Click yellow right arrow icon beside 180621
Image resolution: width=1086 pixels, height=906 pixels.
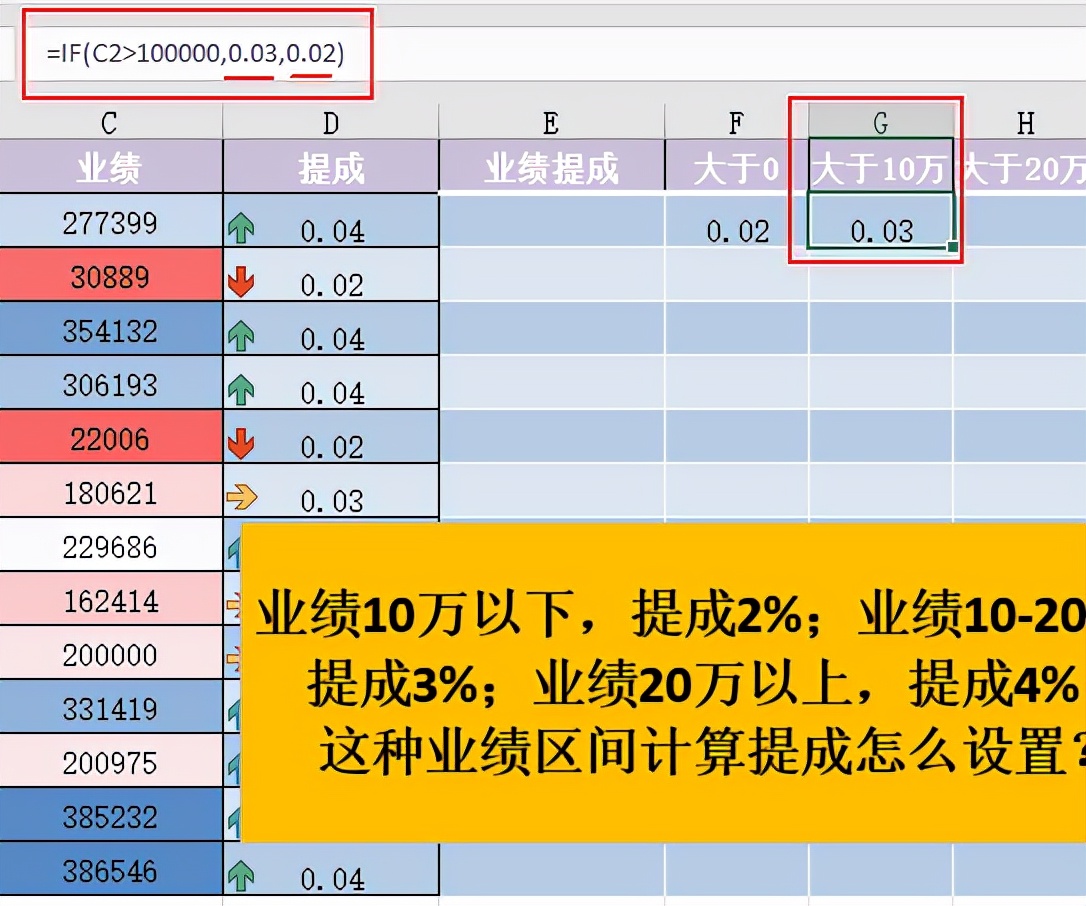click(242, 497)
